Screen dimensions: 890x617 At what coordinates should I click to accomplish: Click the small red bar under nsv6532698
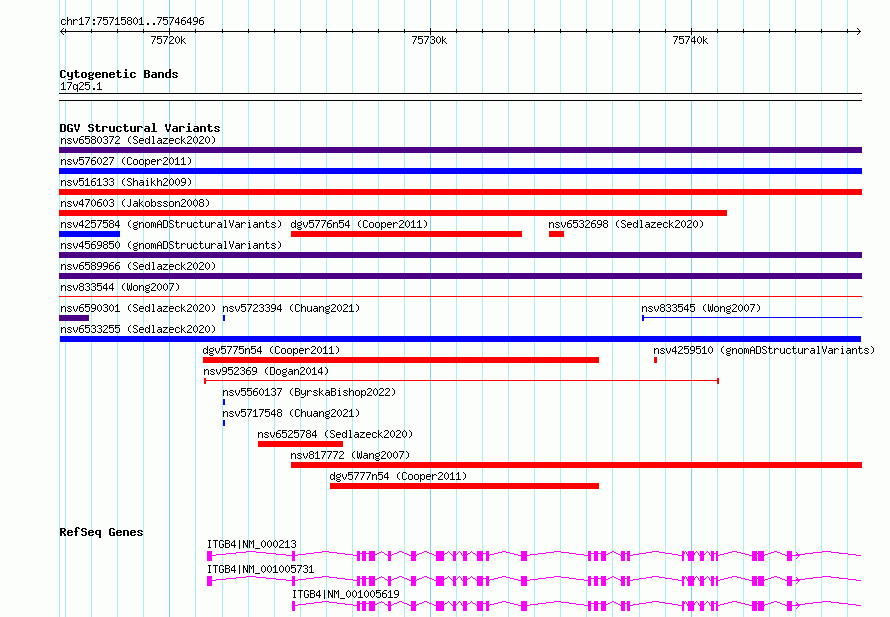(x=556, y=234)
